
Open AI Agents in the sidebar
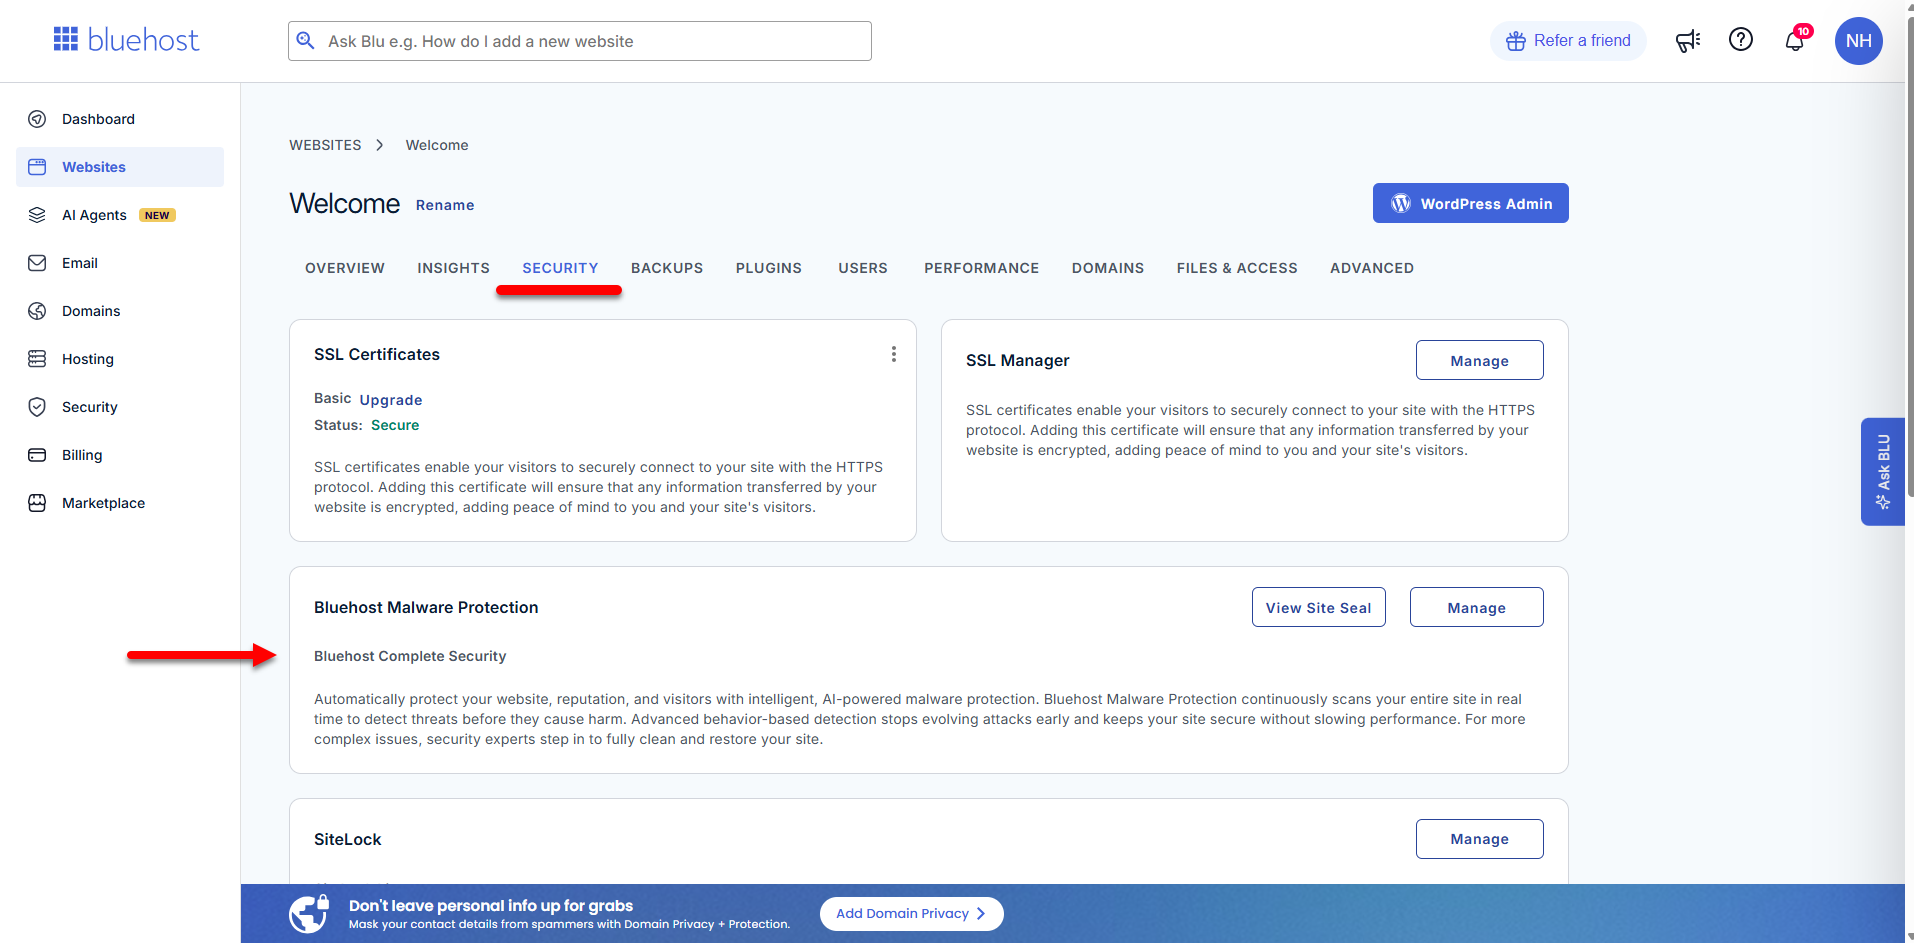(x=120, y=215)
